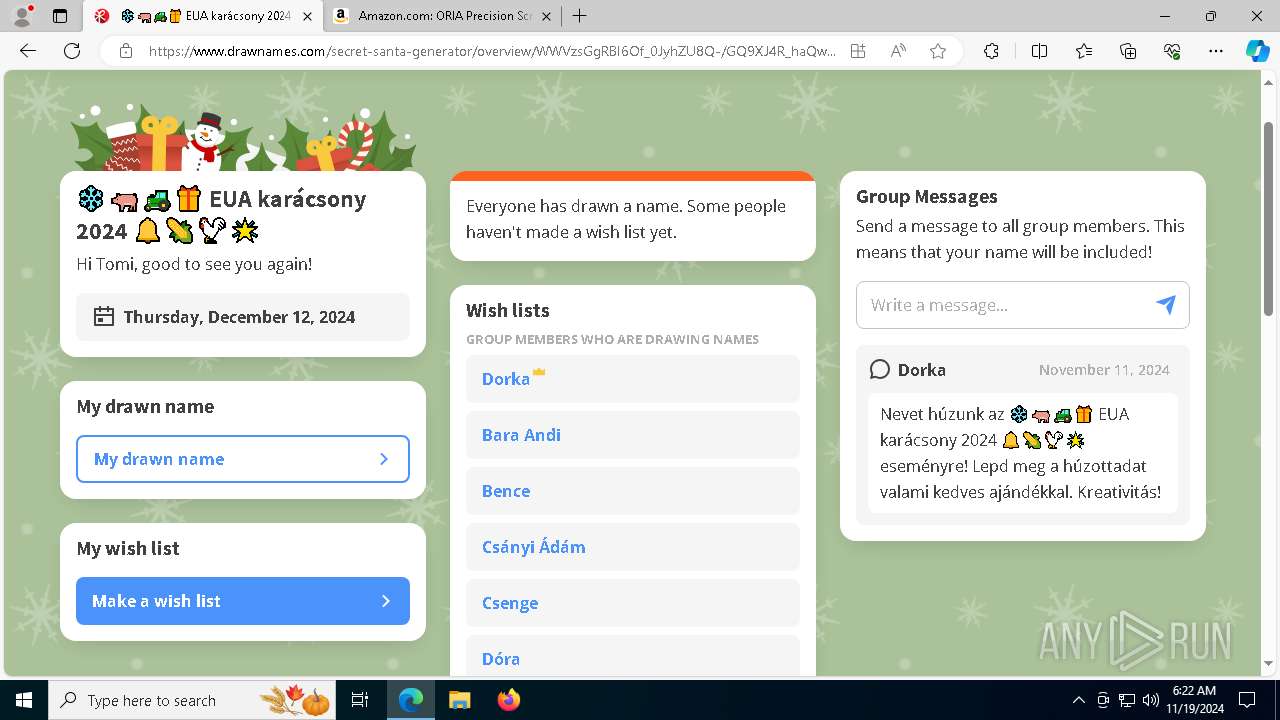Click the November 11, 2024 message date
Screen dimensions: 1280x720
(x=1104, y=370)
